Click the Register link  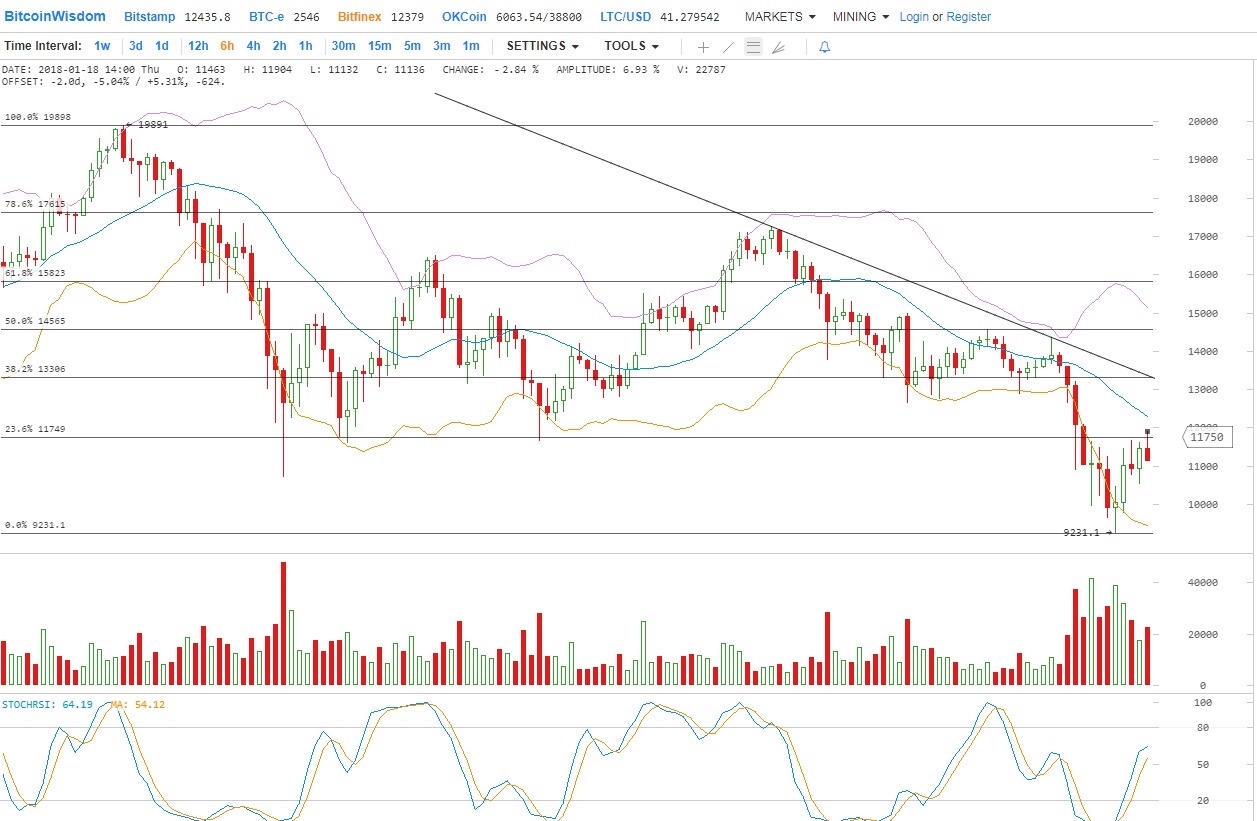pos(968,17)
